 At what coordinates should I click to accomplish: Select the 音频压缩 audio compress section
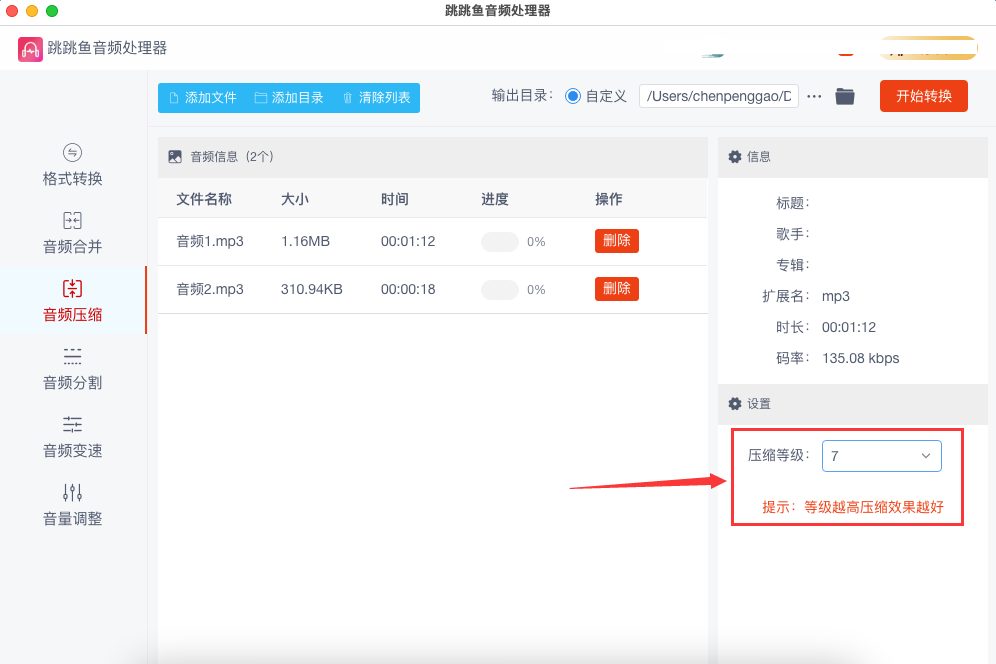[72, 301]
